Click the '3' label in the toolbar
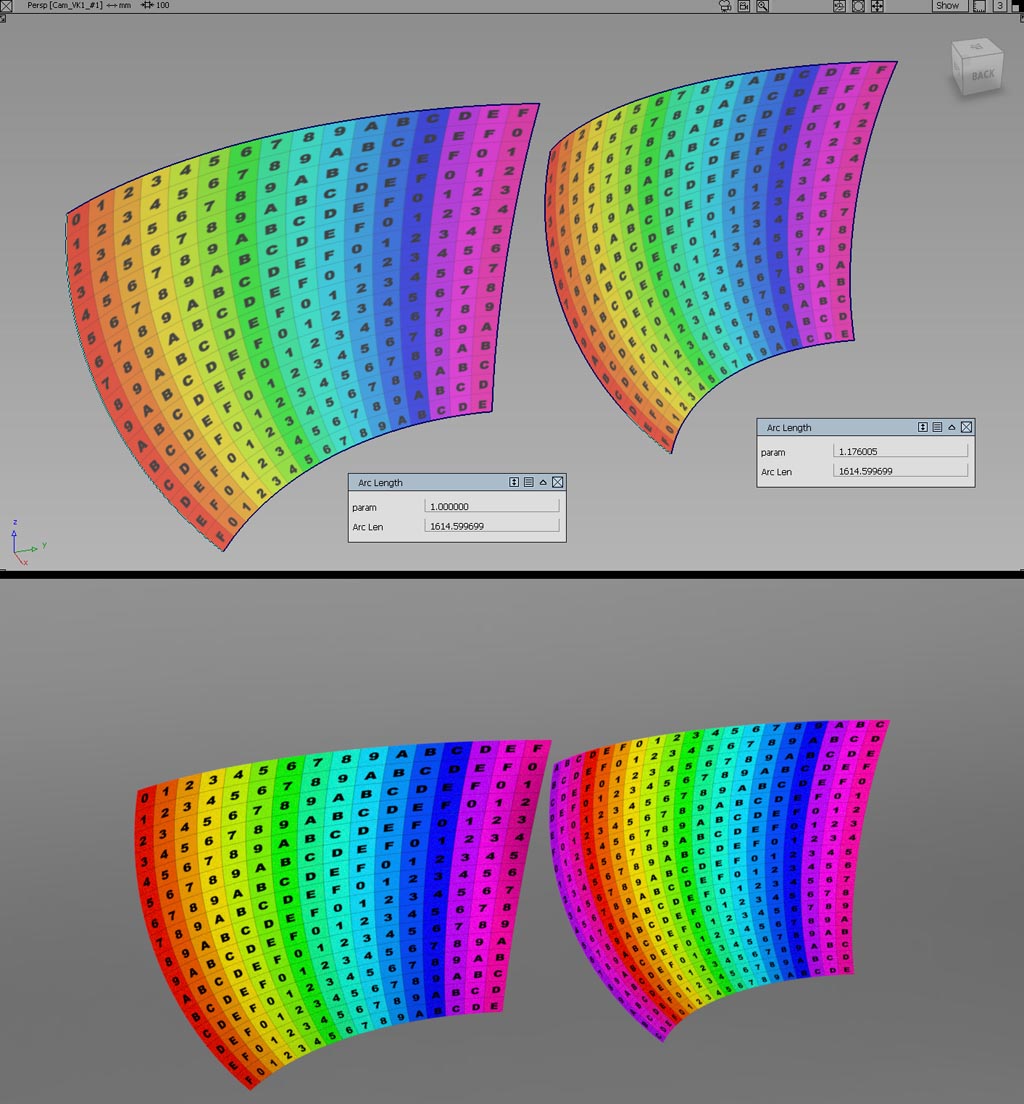The height and width of the screenshot is (1104, 1024). click(x=999, y=5)
